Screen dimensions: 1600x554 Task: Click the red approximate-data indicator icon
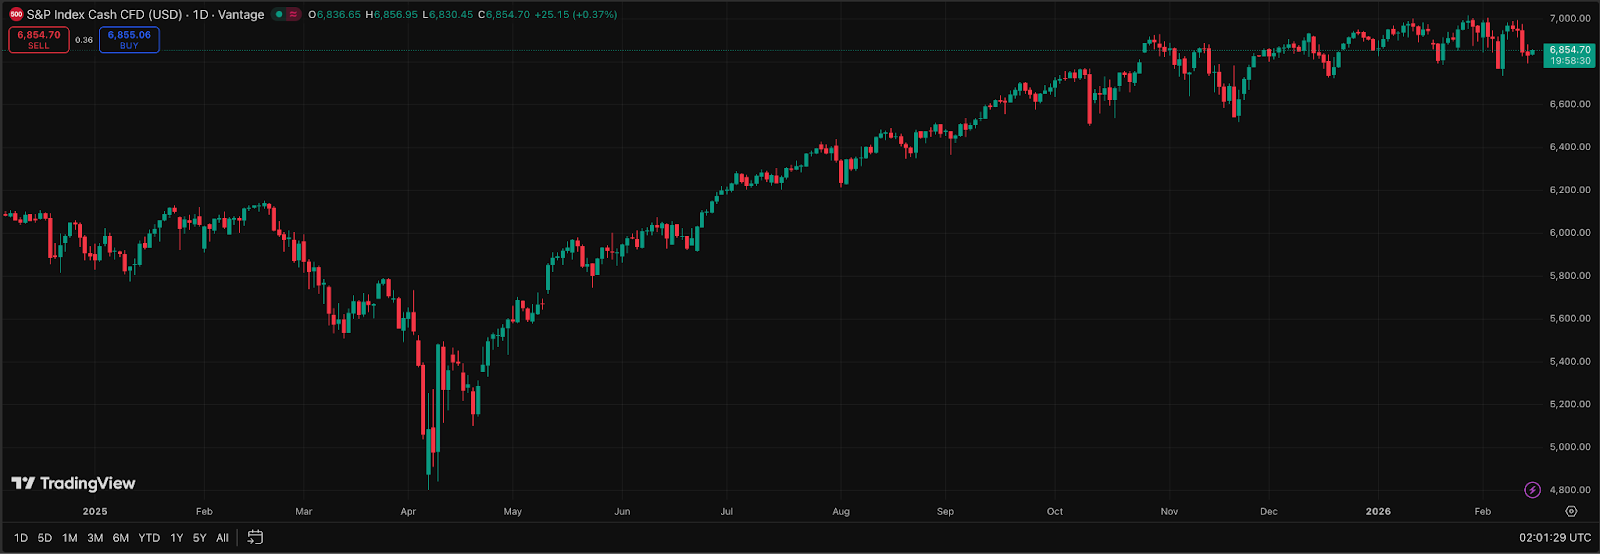(x=294, y=15)
